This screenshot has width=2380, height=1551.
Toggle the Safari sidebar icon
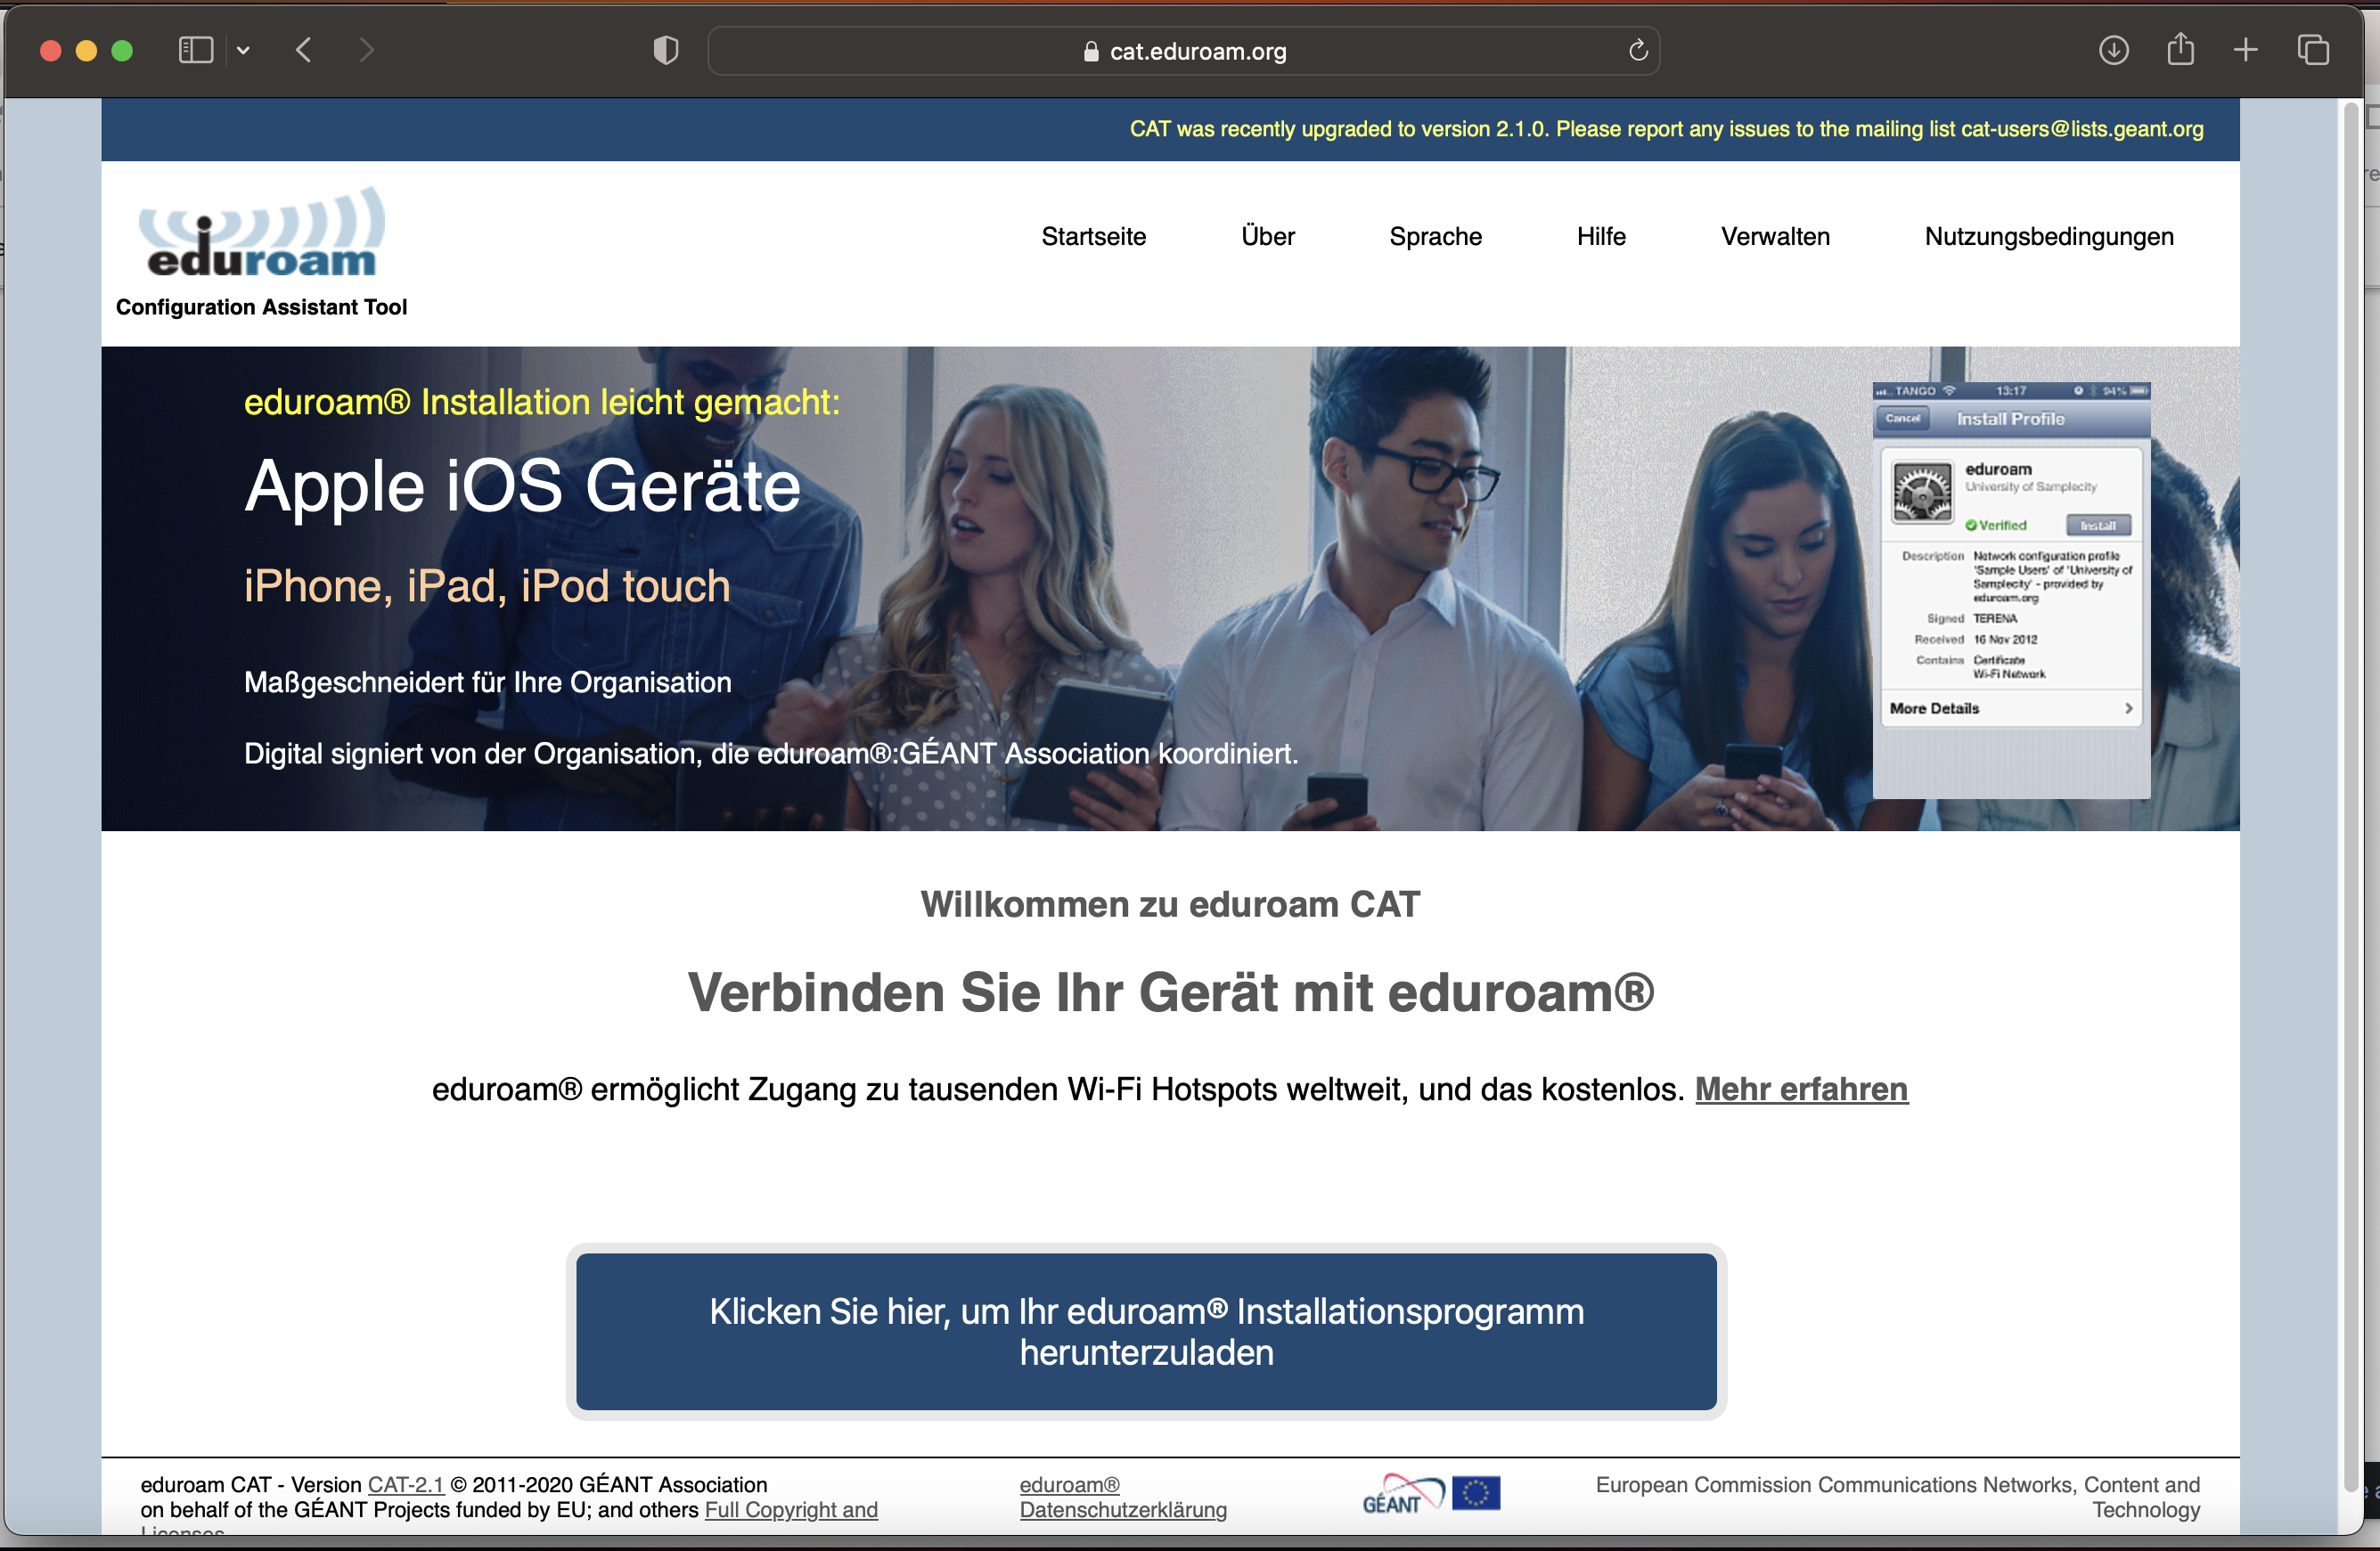(x=196, y=50)
